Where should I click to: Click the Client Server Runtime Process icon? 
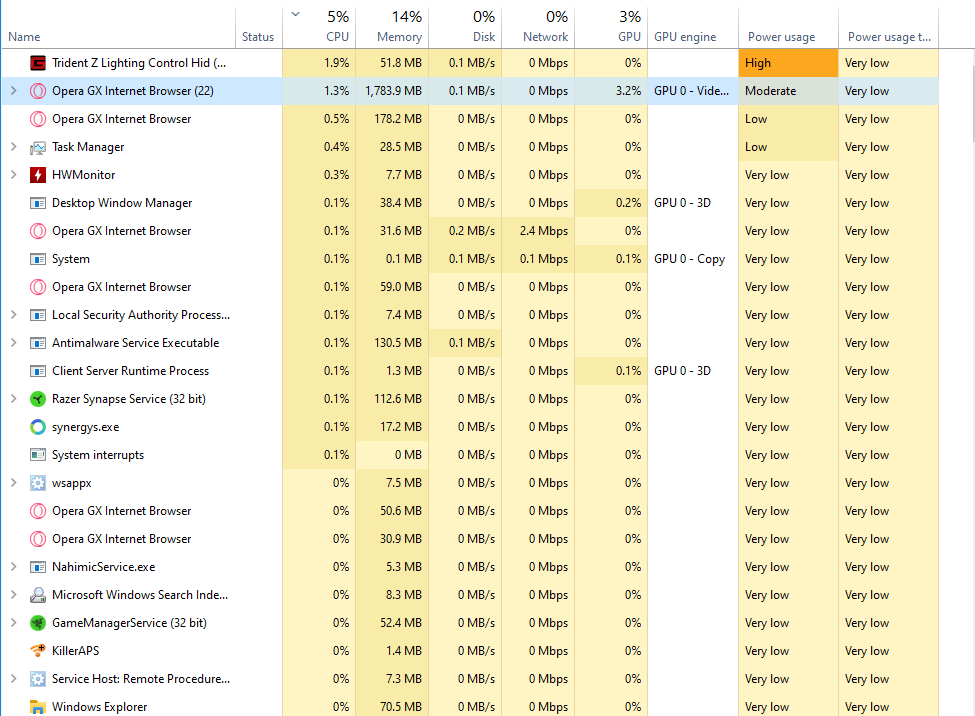point(38,371)
